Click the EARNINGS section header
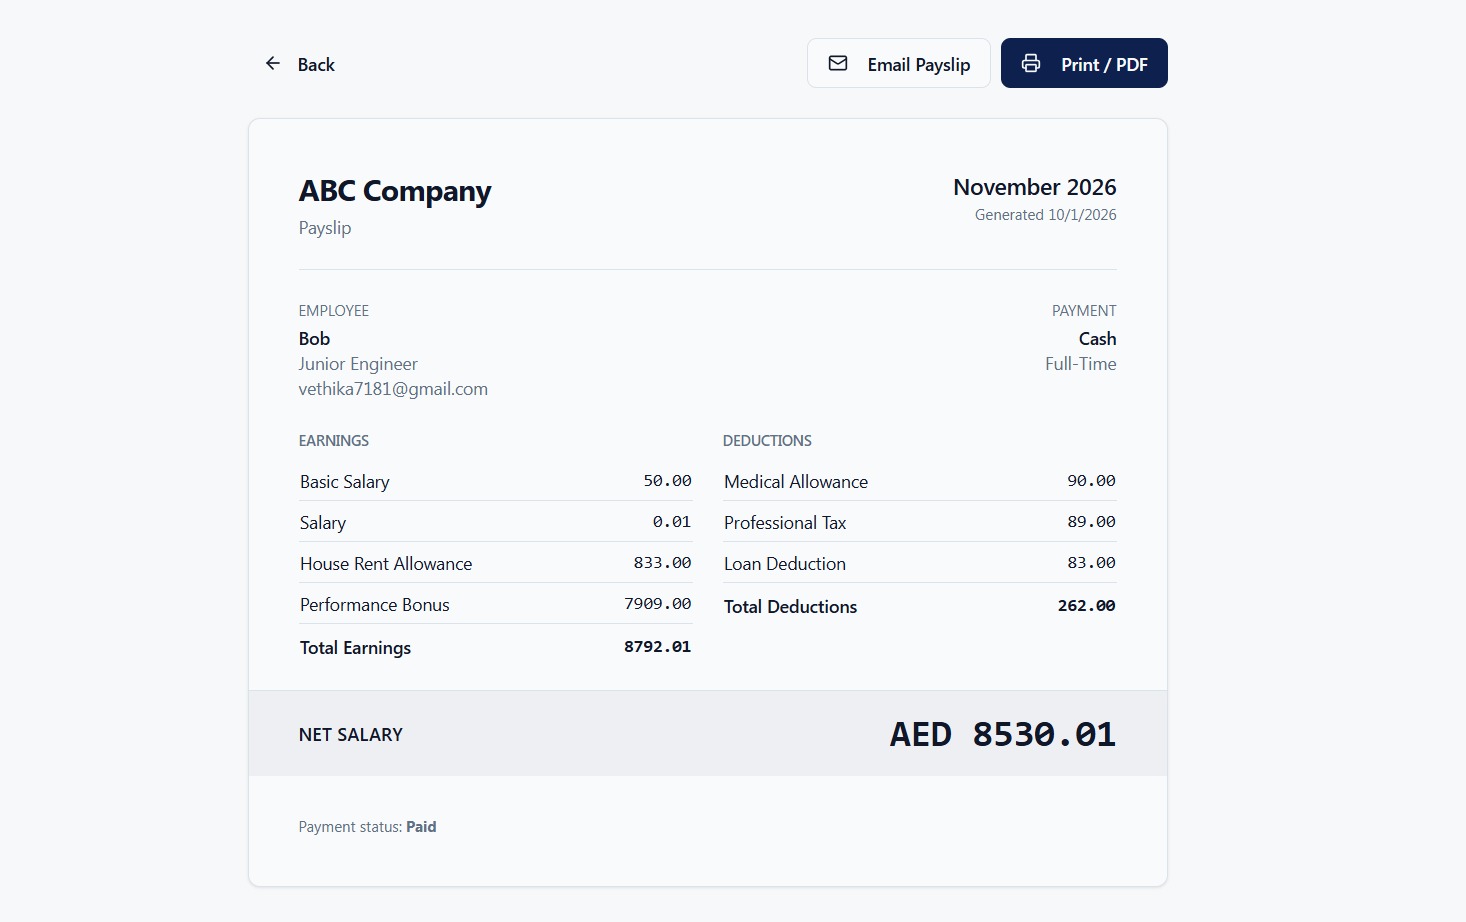Image resolution: width=1466 pixels, height=922 pixels. pyautogui.click(x=334, y=441)
